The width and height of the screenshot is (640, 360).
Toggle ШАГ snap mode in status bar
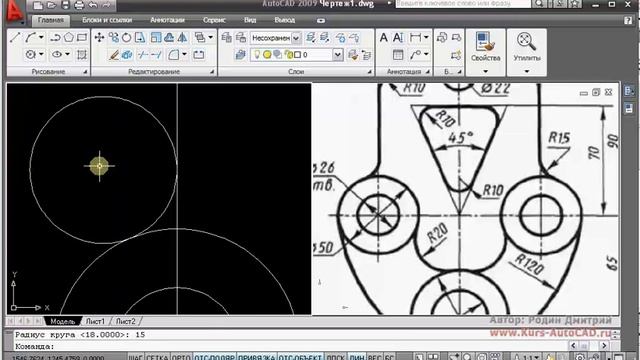[x=136, y=357]
